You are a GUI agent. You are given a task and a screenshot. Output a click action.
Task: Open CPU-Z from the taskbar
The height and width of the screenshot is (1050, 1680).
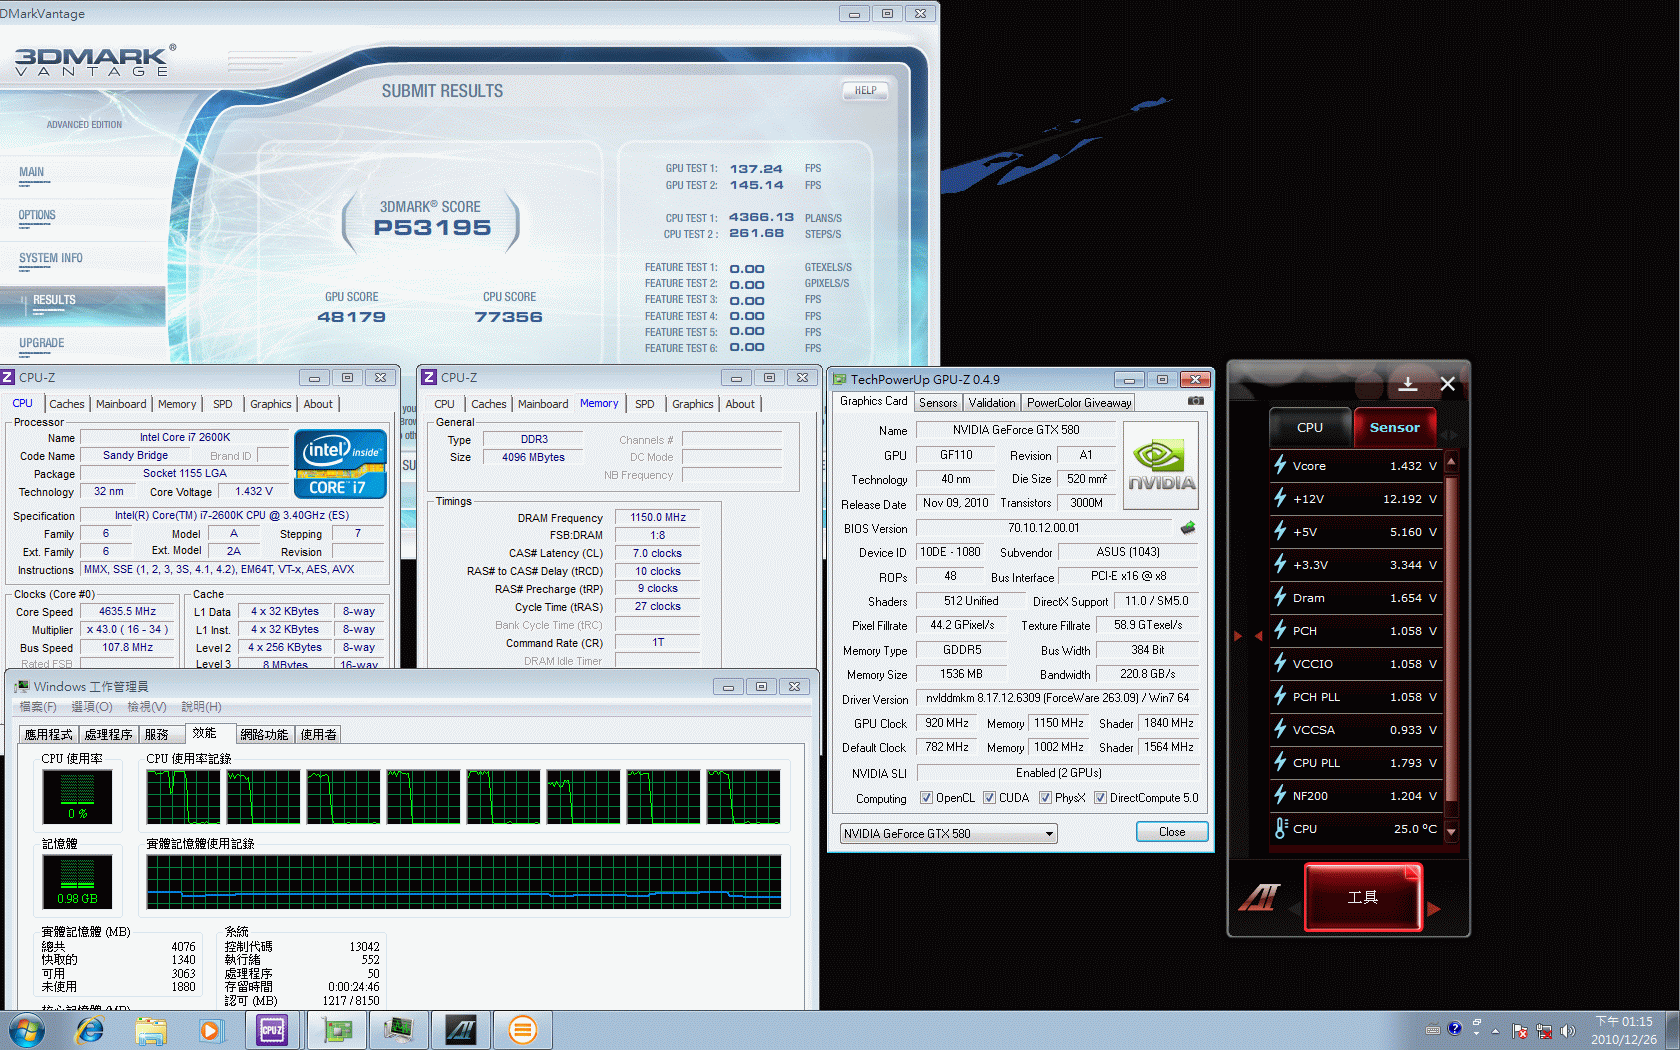(272, 1030)
